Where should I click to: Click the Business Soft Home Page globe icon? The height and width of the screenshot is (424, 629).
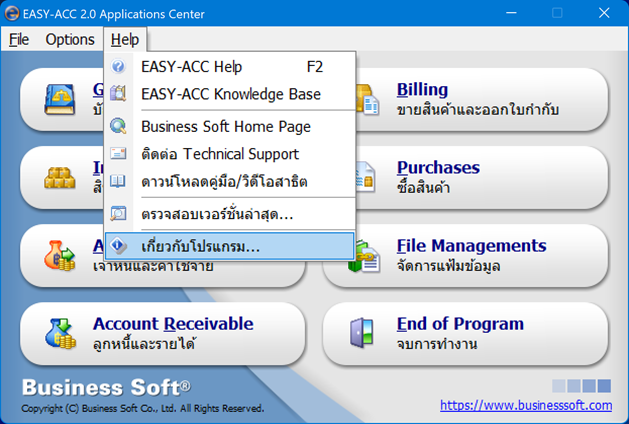119,127
